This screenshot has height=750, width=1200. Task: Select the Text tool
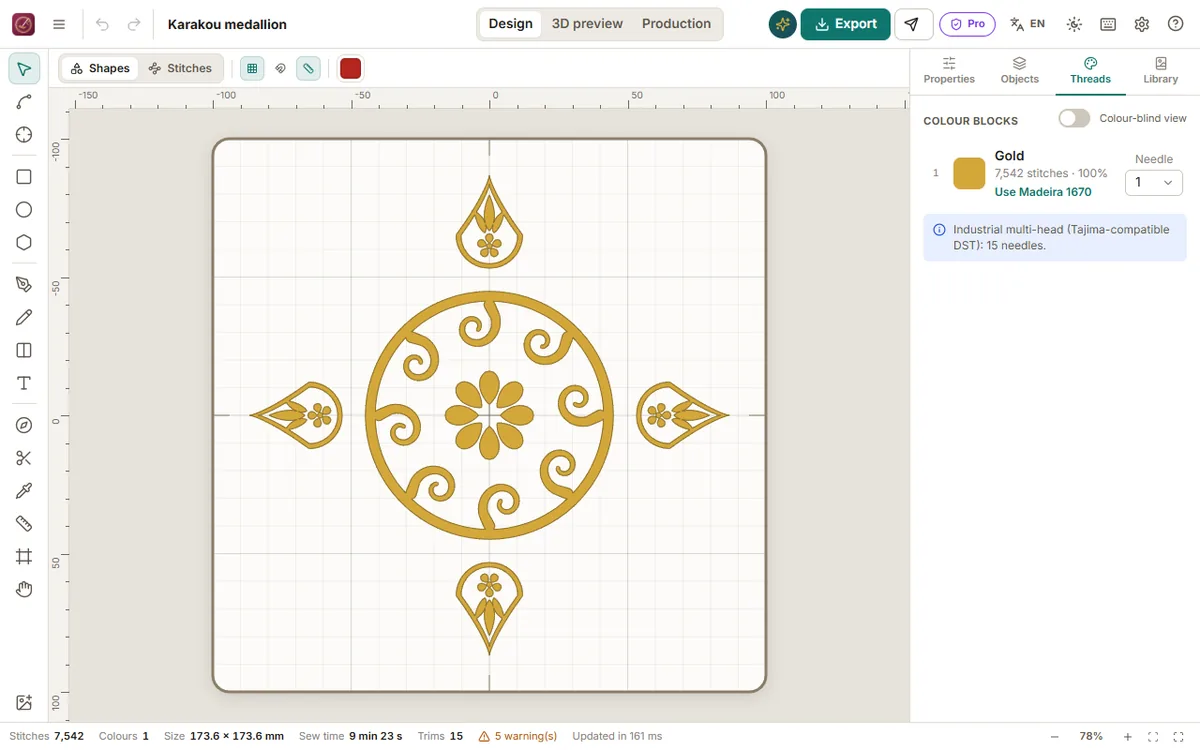pos(24,383)
